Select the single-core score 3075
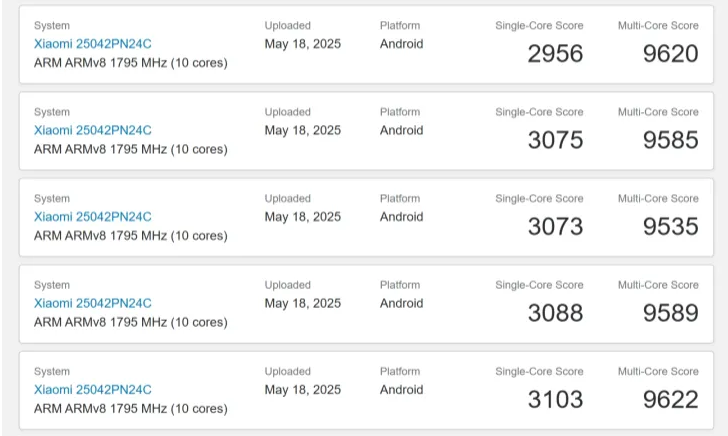 click(x=555, y=140)
